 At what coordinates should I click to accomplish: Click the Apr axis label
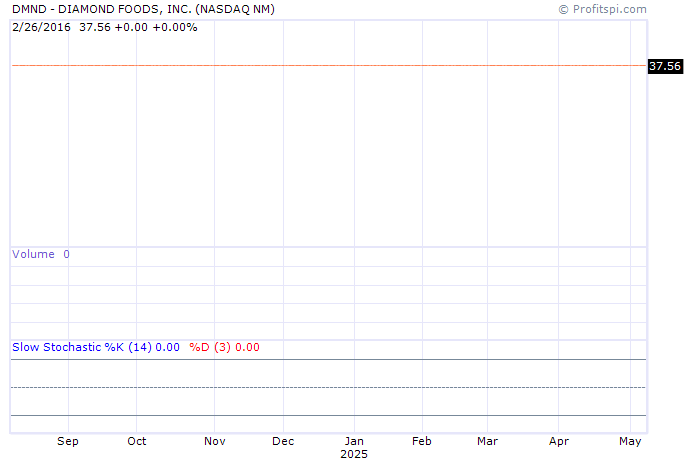tap(558, 441)
